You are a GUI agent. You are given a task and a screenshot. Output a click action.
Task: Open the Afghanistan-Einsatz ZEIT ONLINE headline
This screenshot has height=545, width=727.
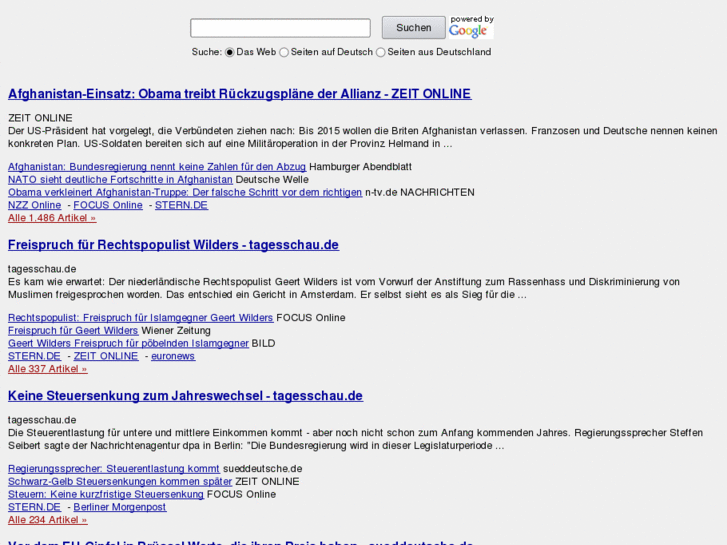click(240, 94)
